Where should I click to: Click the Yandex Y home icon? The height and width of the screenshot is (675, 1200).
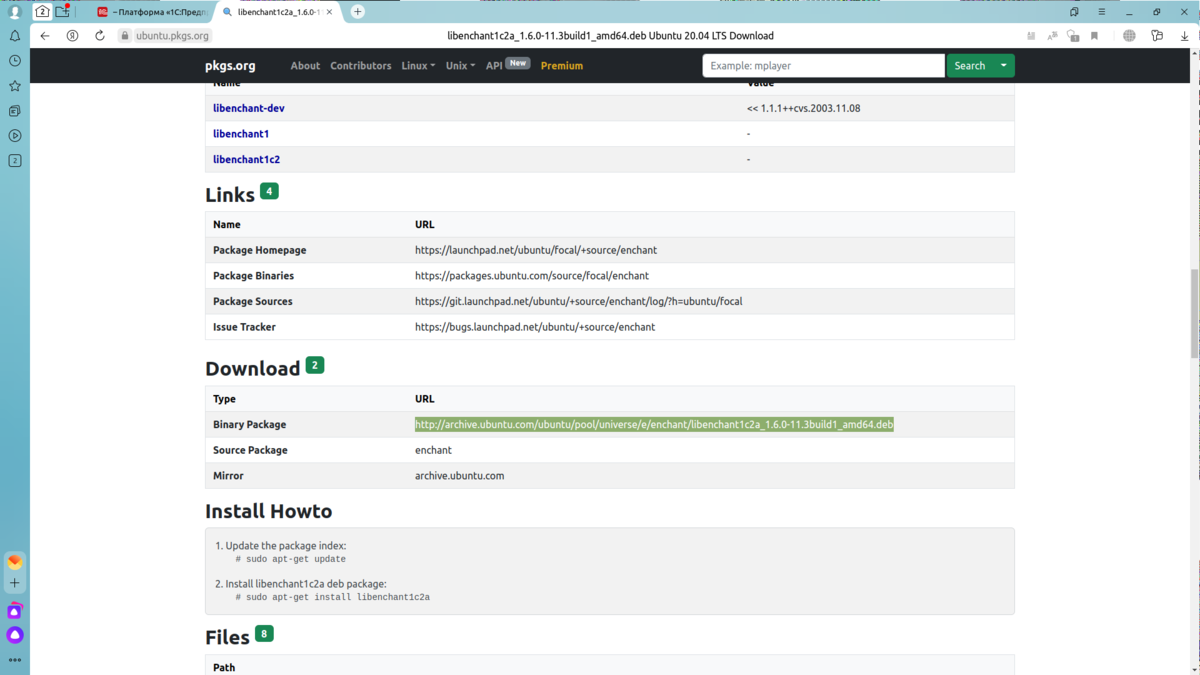tap(72, 35)
